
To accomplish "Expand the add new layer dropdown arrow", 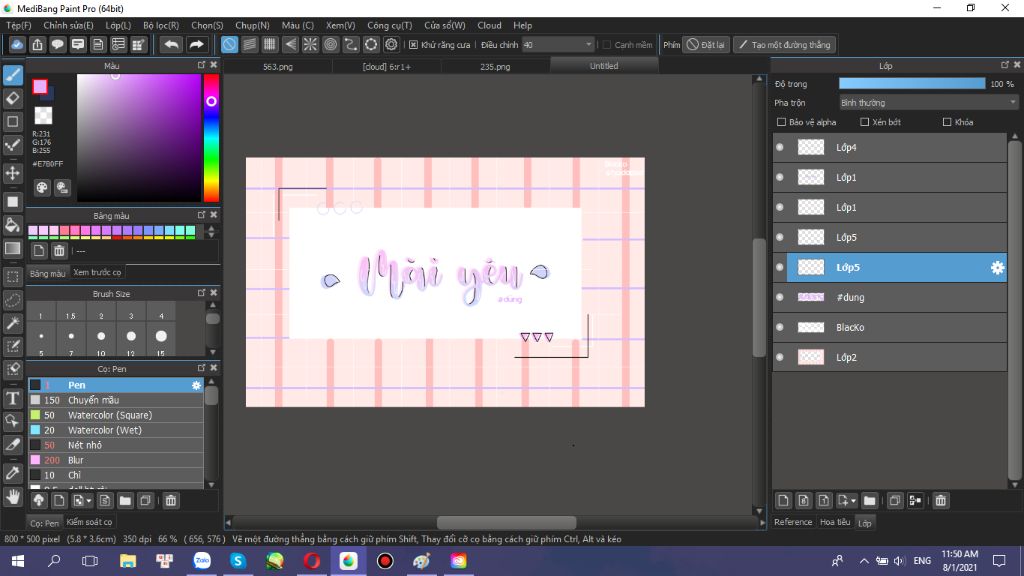I will pyautogui.click(x=853, y=500).
